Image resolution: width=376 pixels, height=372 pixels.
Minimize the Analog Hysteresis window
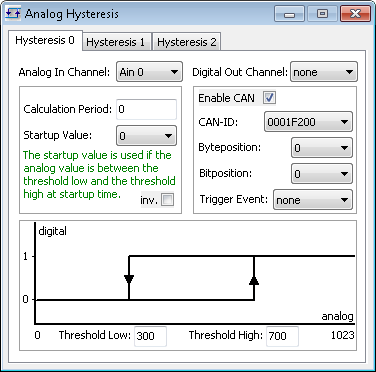289,14
